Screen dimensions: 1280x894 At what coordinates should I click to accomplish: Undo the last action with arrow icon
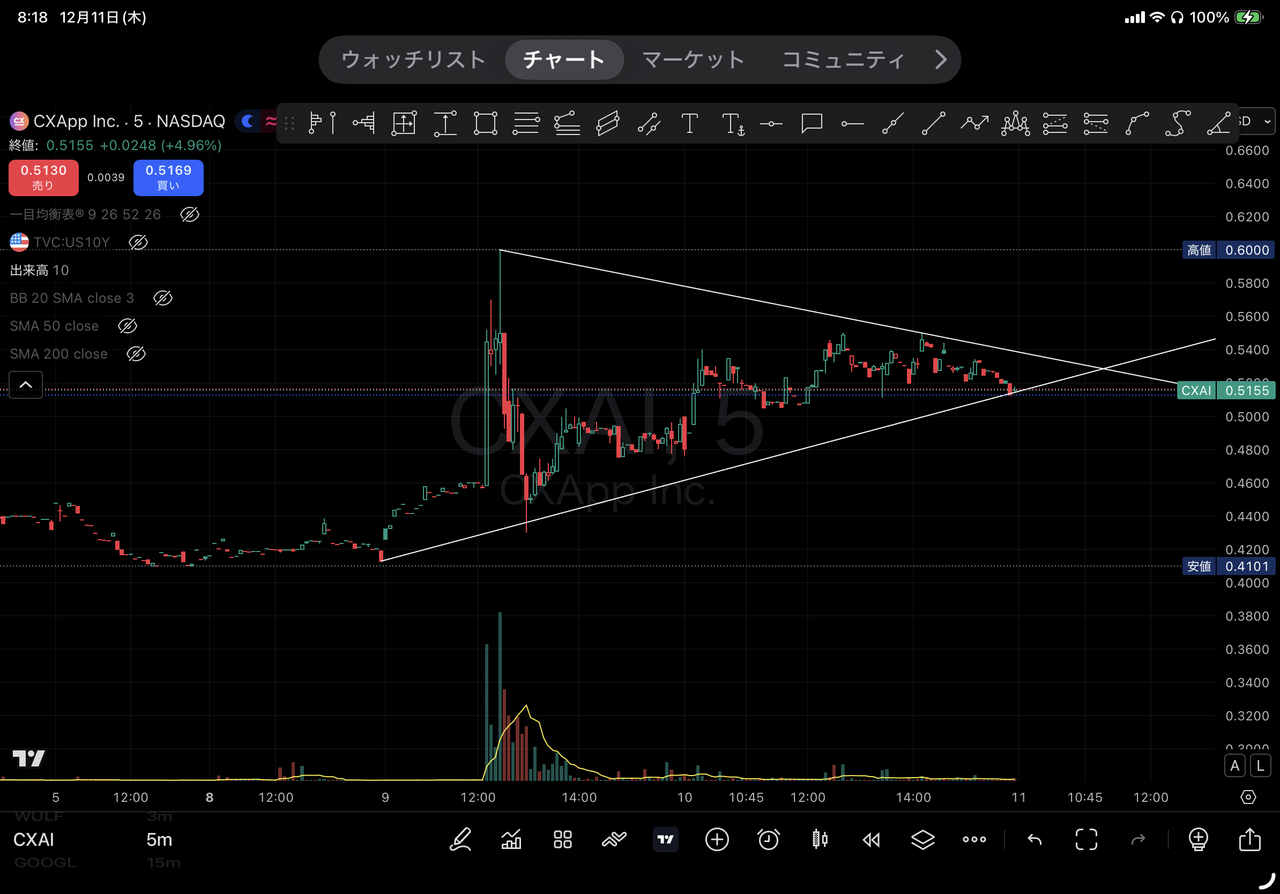[1034, 840]
